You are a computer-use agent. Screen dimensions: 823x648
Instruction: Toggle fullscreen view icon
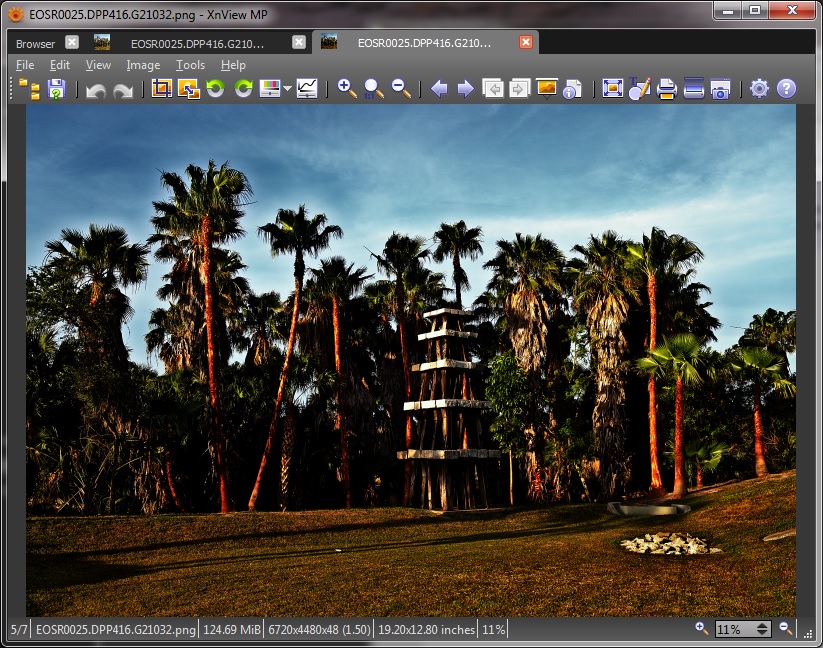pyautogui.click(x=612, y=89)
